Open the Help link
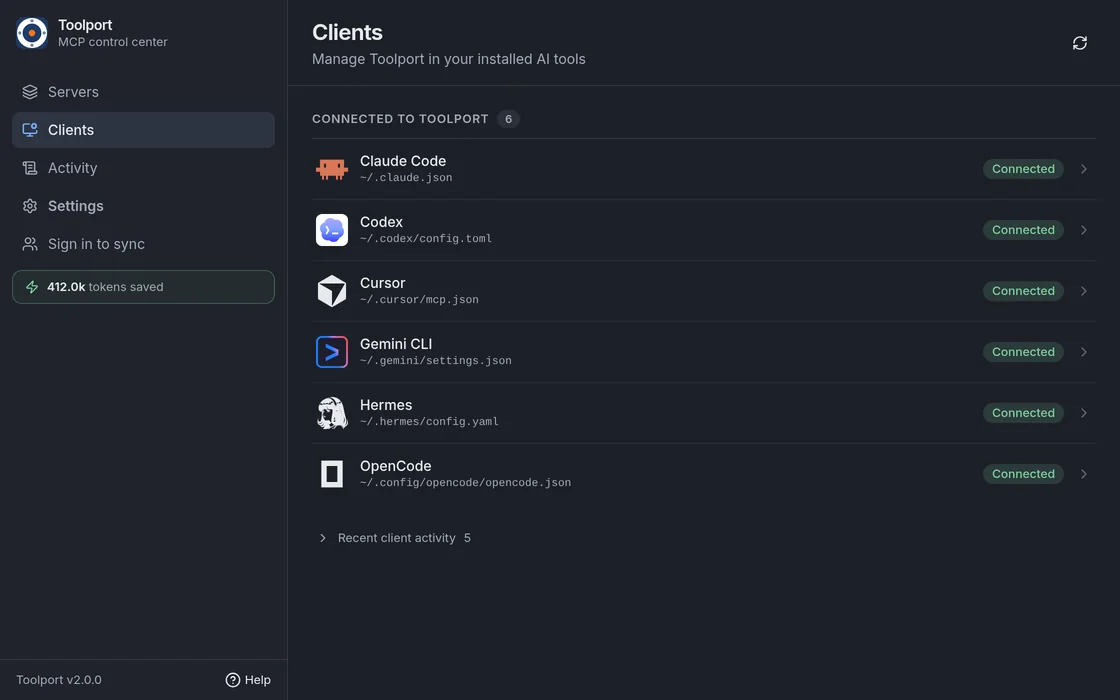The height and width of the screenshot is (700, 1120). click(x=248, y=680)
